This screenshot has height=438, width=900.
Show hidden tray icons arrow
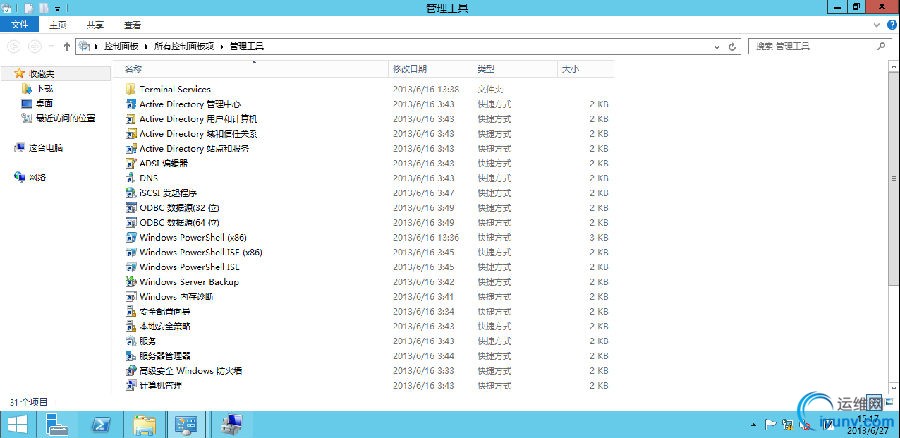(754, 425)
